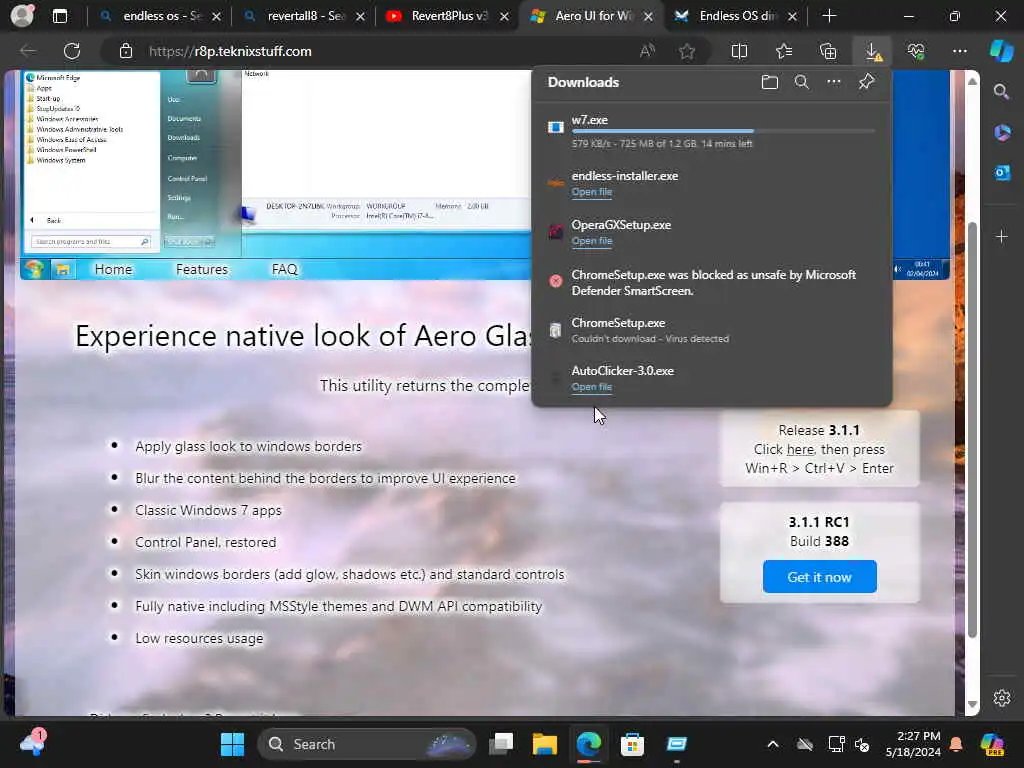The height and width of the screenshot is (768, 1024).
Task: Click the 'here' link in Release box
Action: click(x=800, y=449)
